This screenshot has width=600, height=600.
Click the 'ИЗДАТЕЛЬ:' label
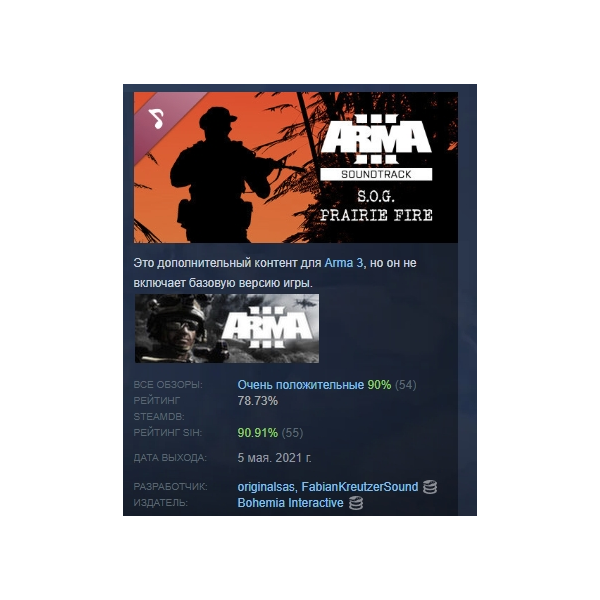click(x=161, y=502)
